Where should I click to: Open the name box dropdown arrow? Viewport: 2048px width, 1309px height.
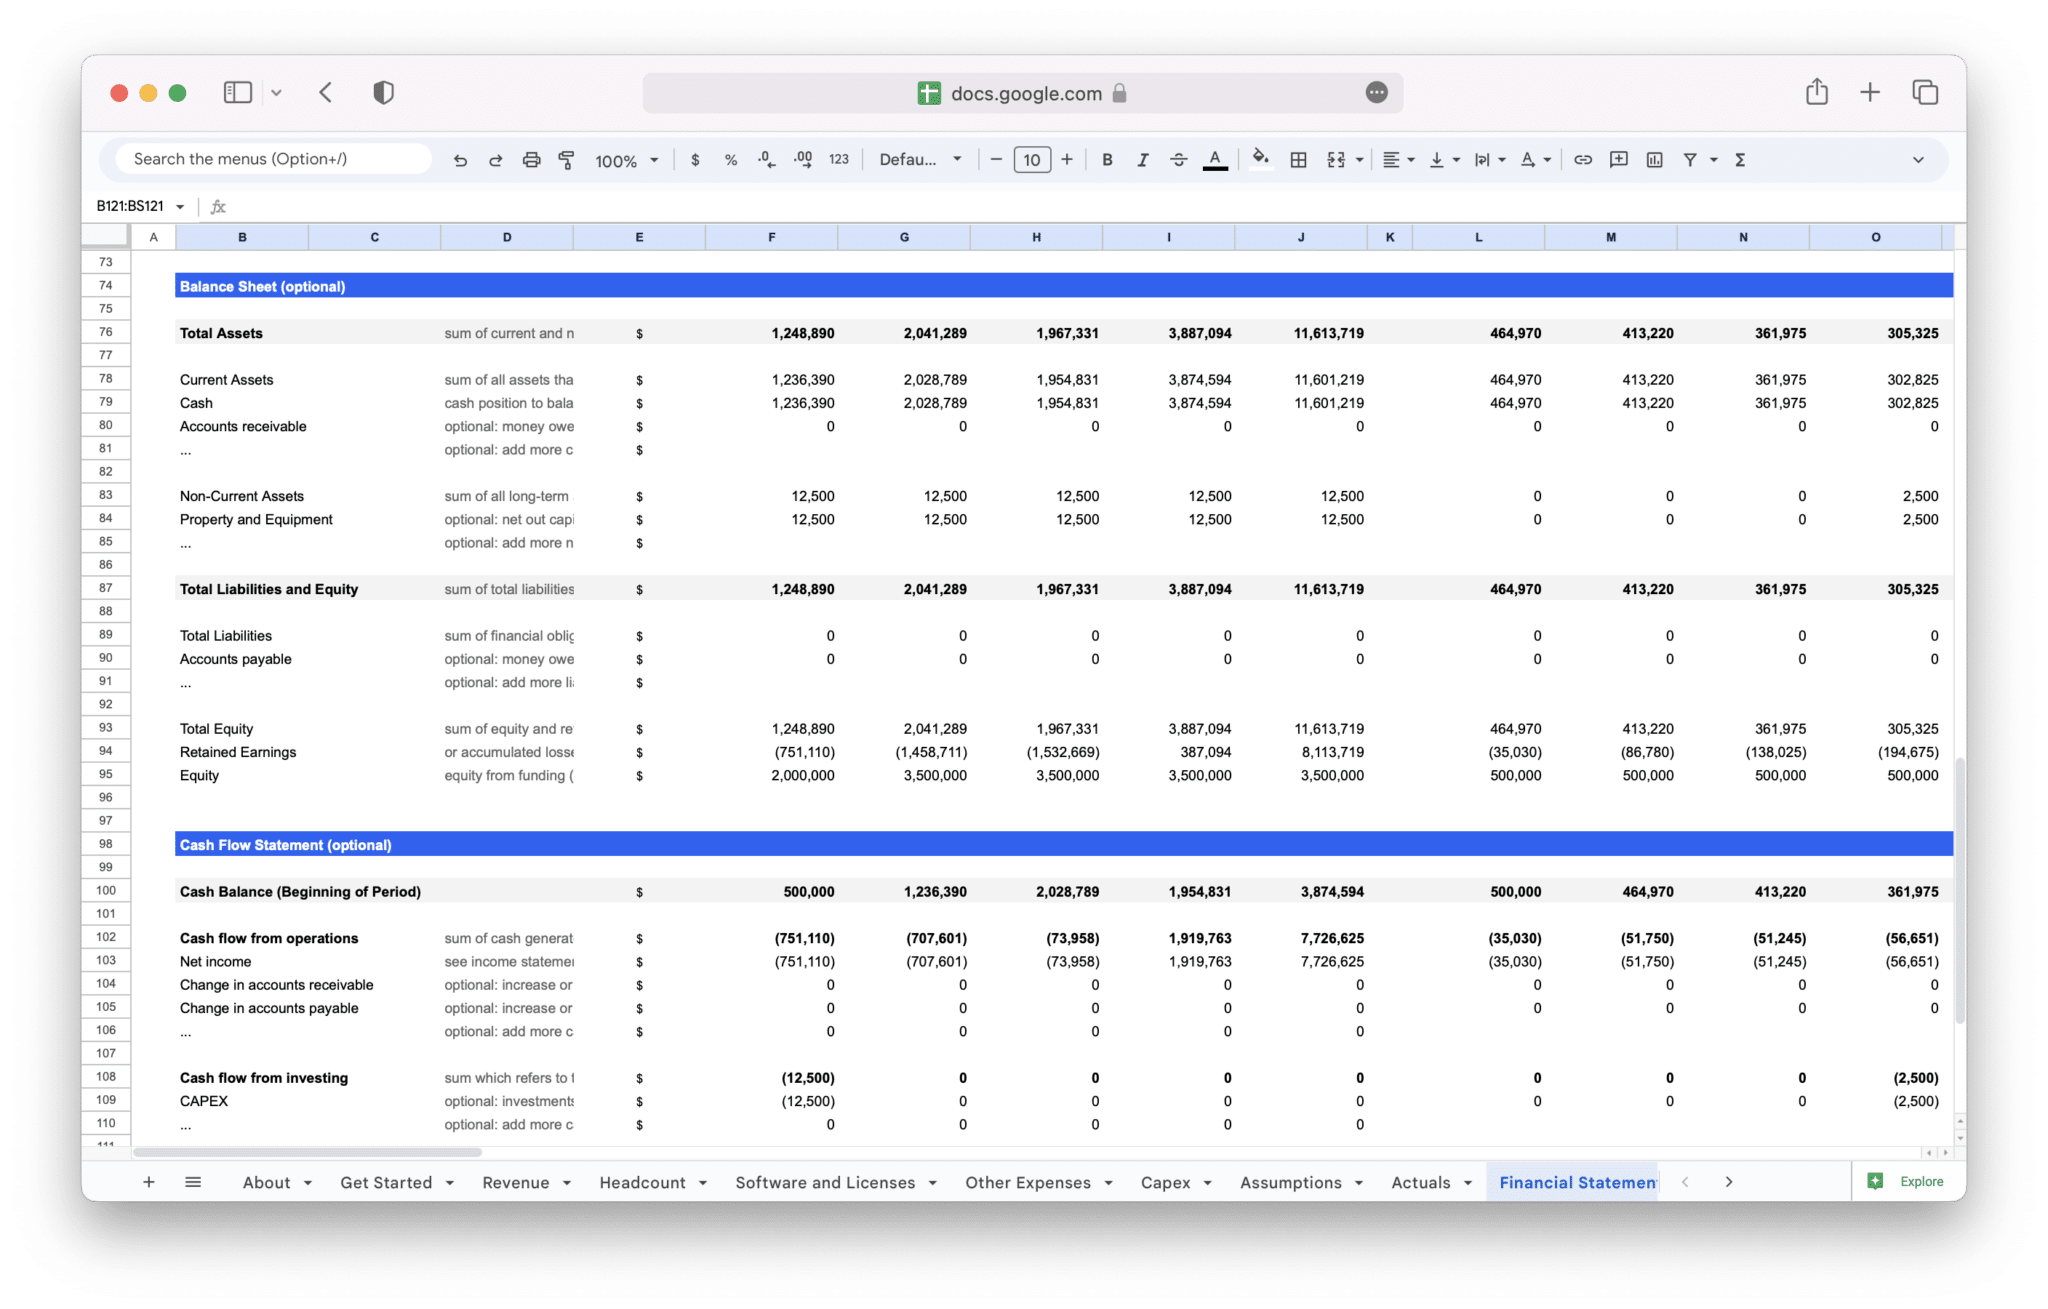click(x=181, y=207)
